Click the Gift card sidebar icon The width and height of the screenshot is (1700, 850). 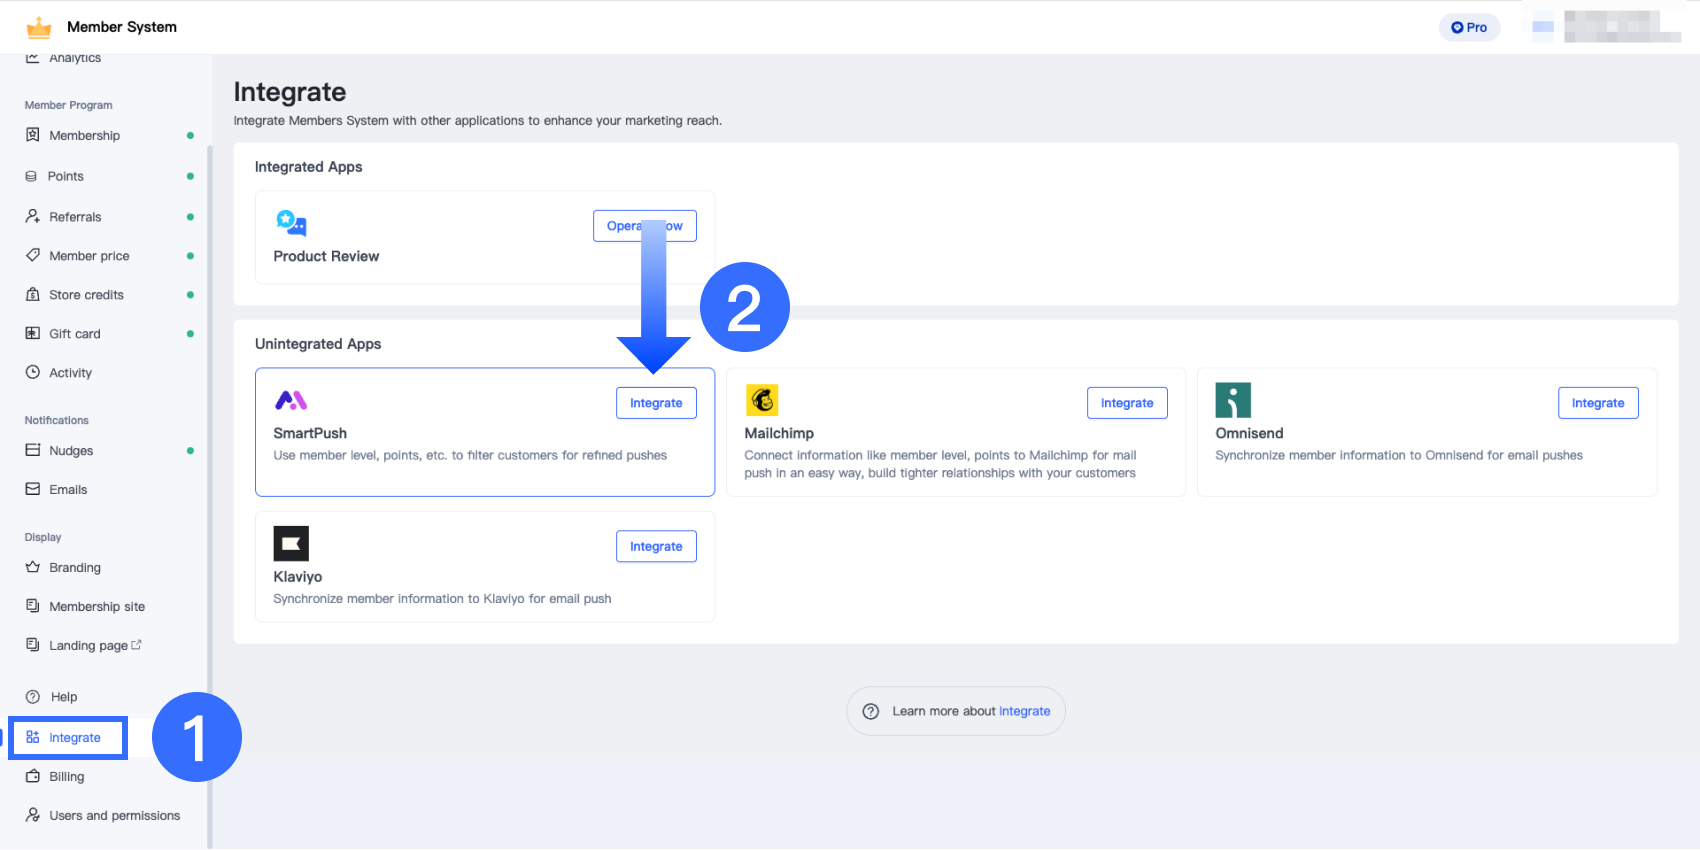point(33,334)
